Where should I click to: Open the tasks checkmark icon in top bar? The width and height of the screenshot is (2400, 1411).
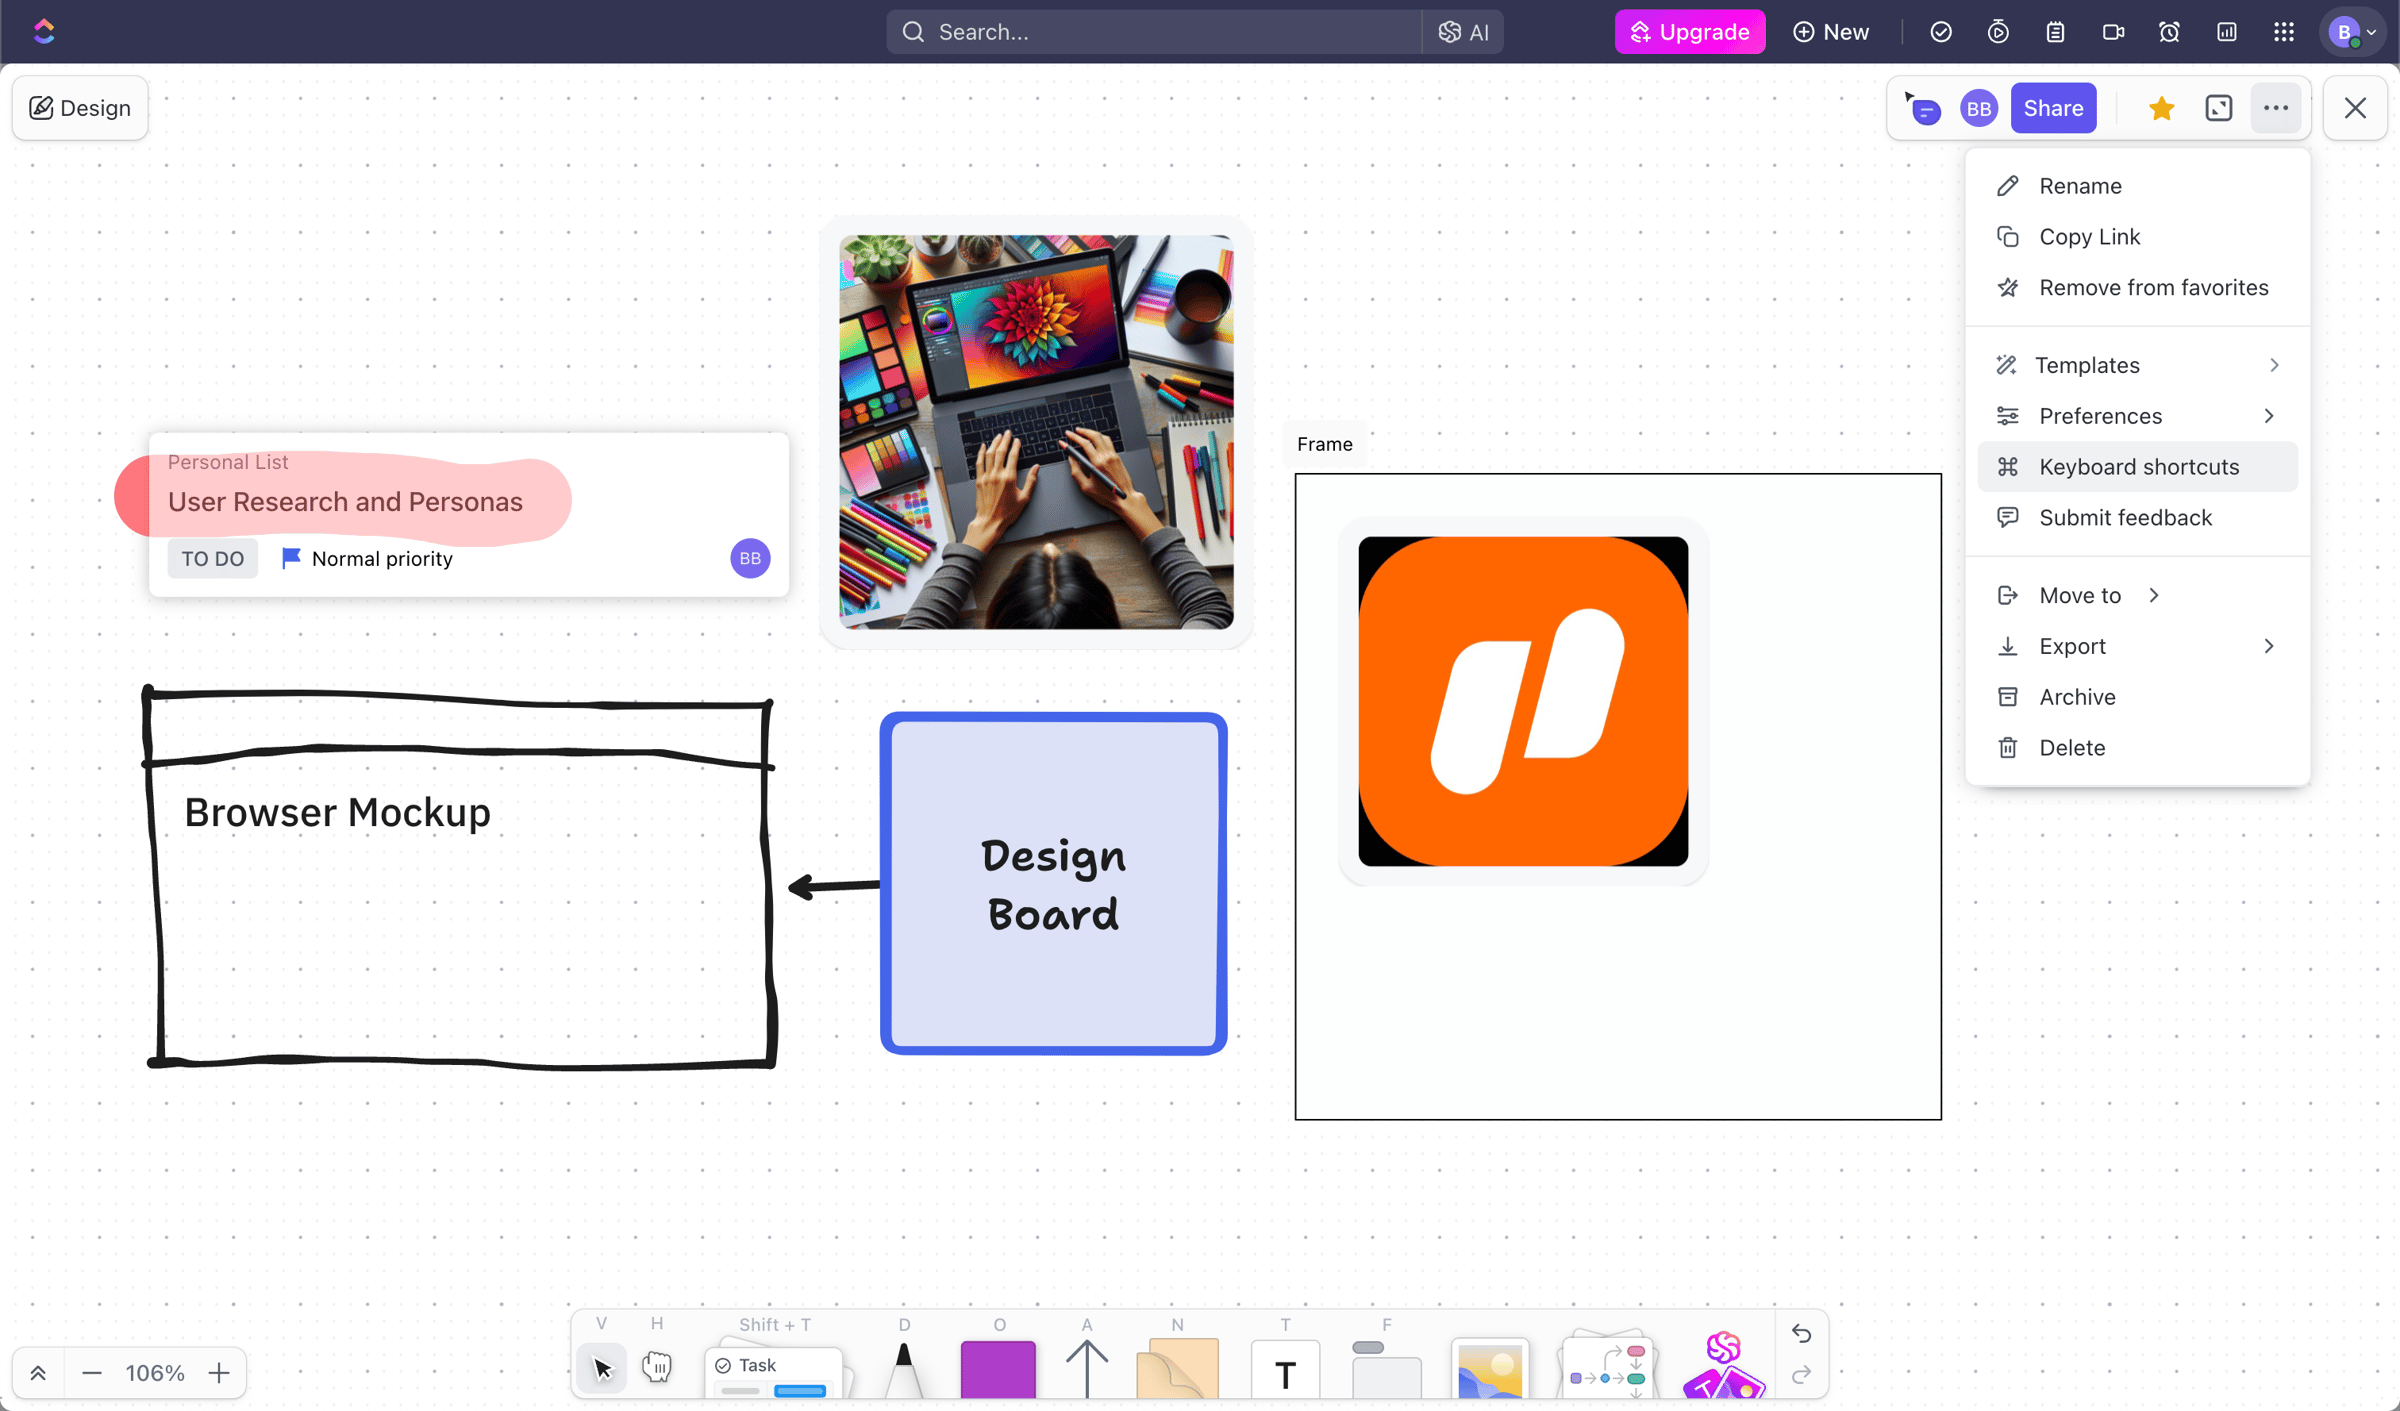click(x=1940, y=32)
